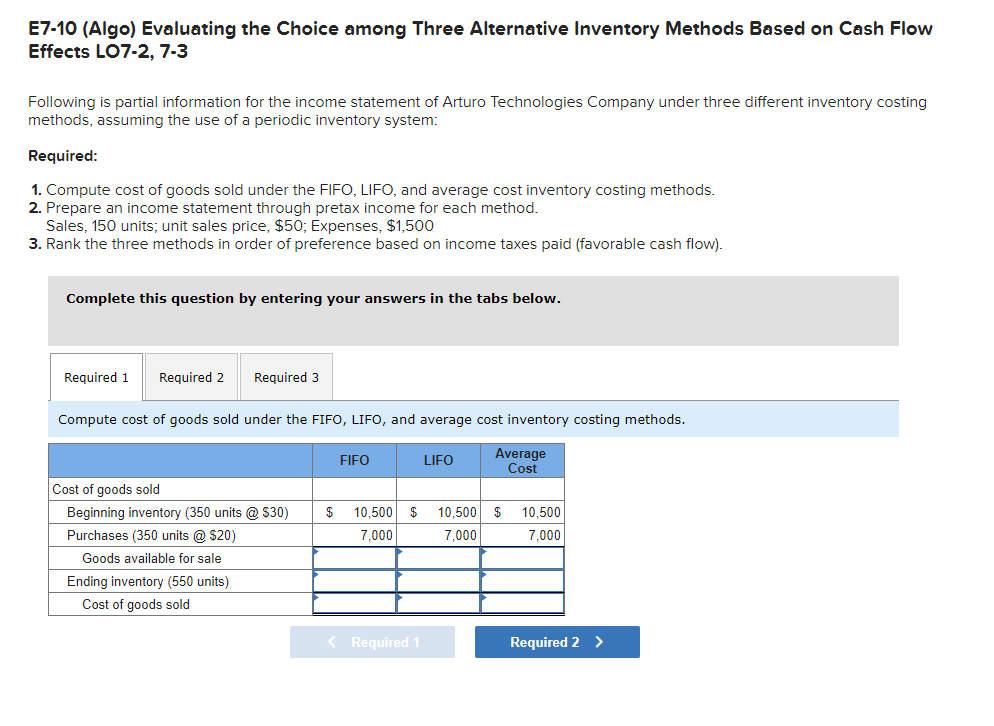Click the blue triangle marker in FIFO cell
Screen dimensions: 994x726
[314, 552]
